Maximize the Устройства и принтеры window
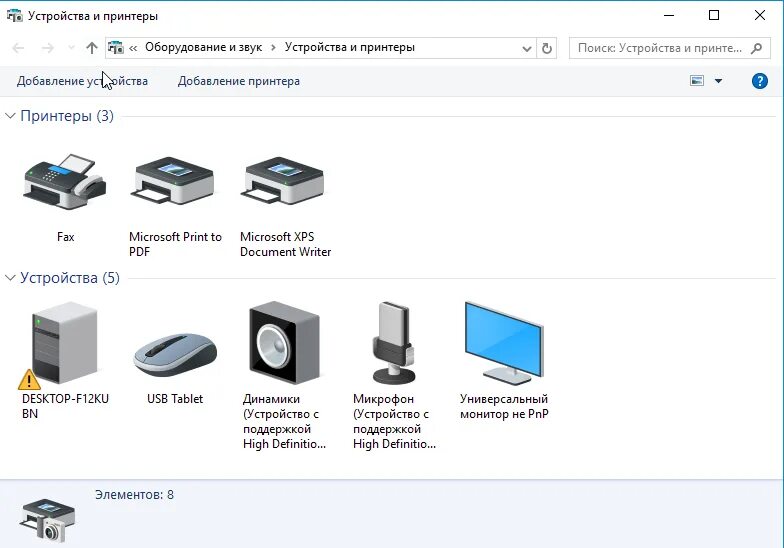Viewport: 784px width, 548px height. tap(714, 16)
